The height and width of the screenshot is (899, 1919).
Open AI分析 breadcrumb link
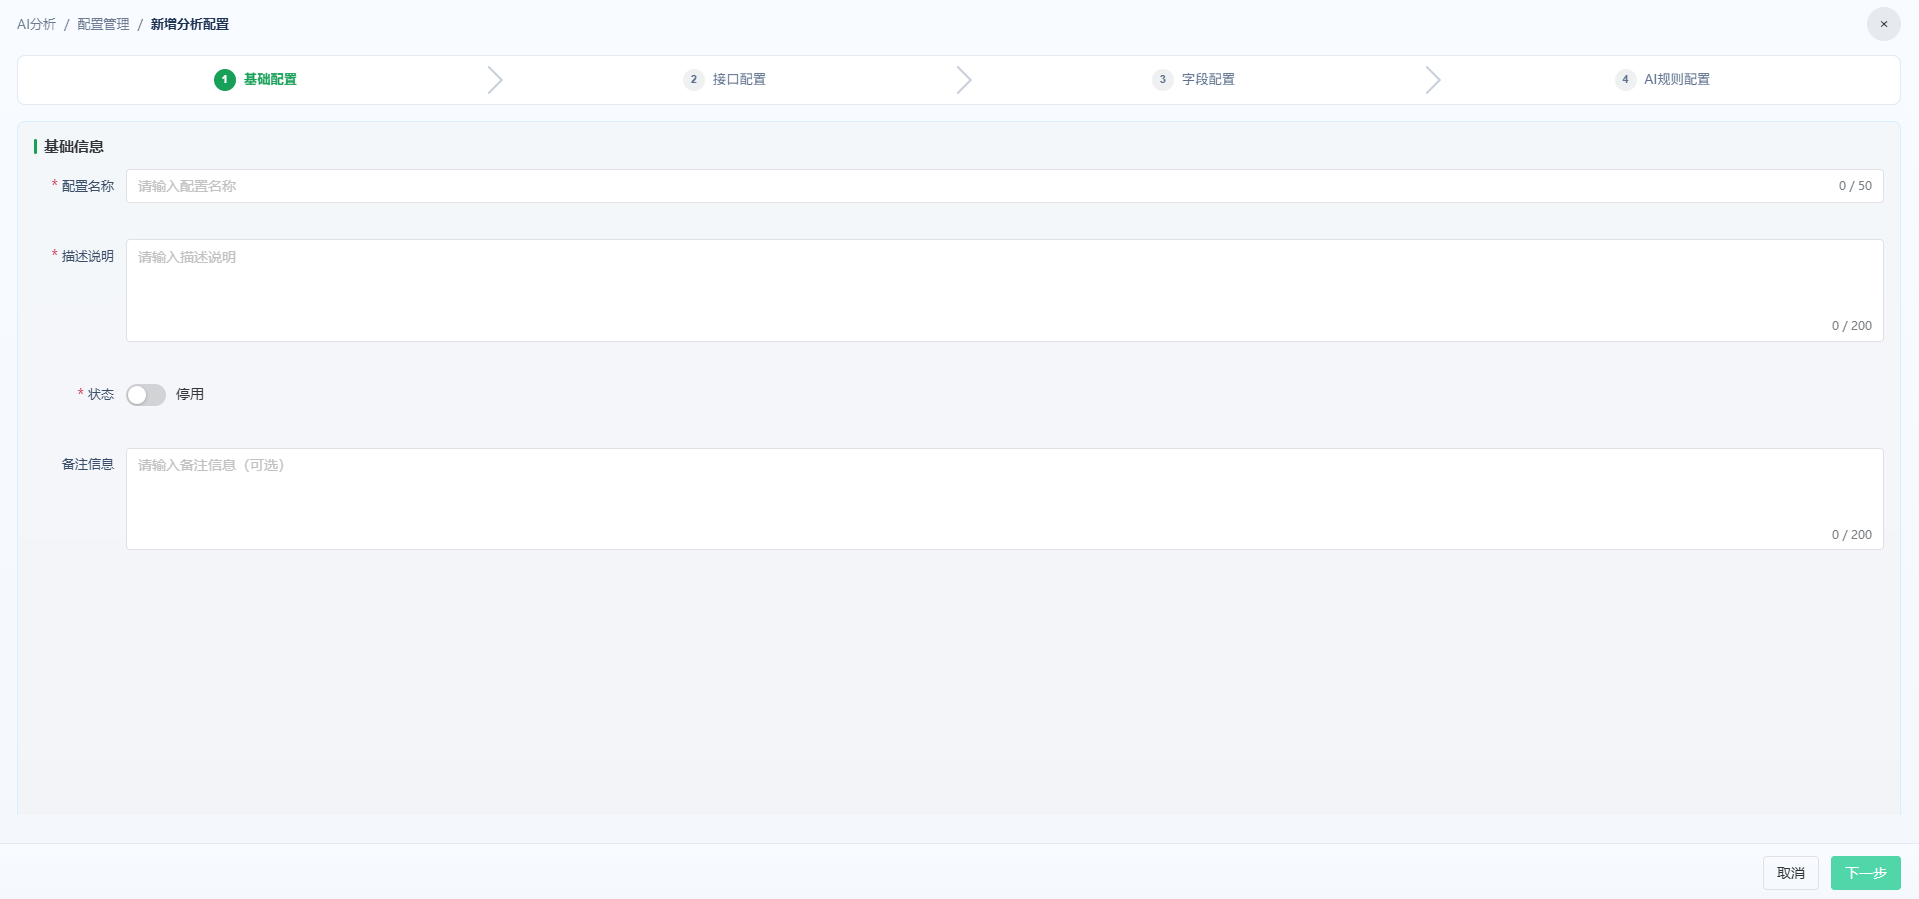[x=36, y=24]
